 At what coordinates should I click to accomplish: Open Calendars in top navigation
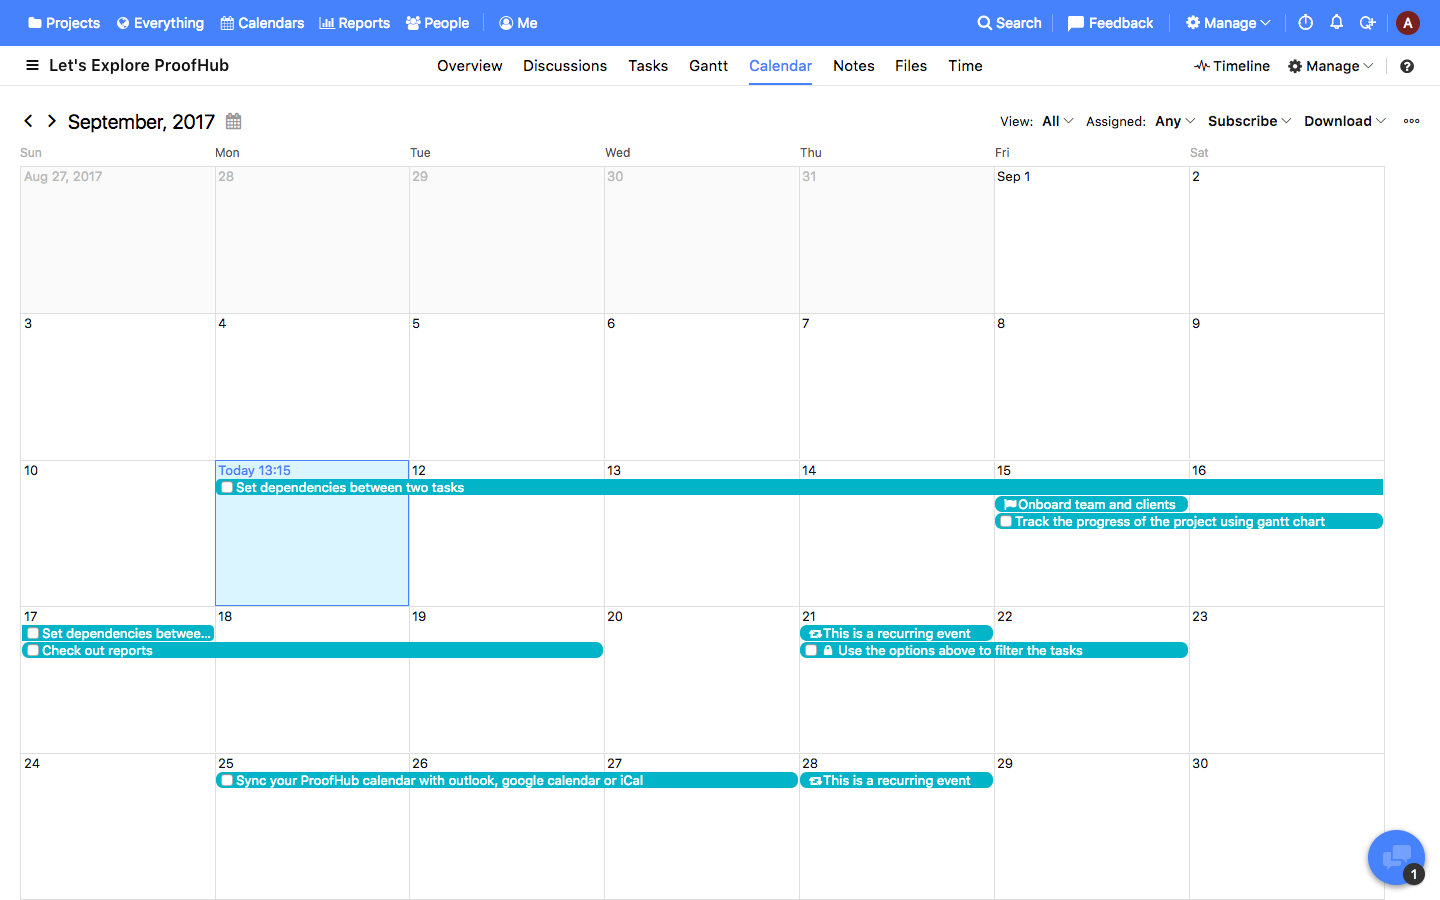pos(262,23)
